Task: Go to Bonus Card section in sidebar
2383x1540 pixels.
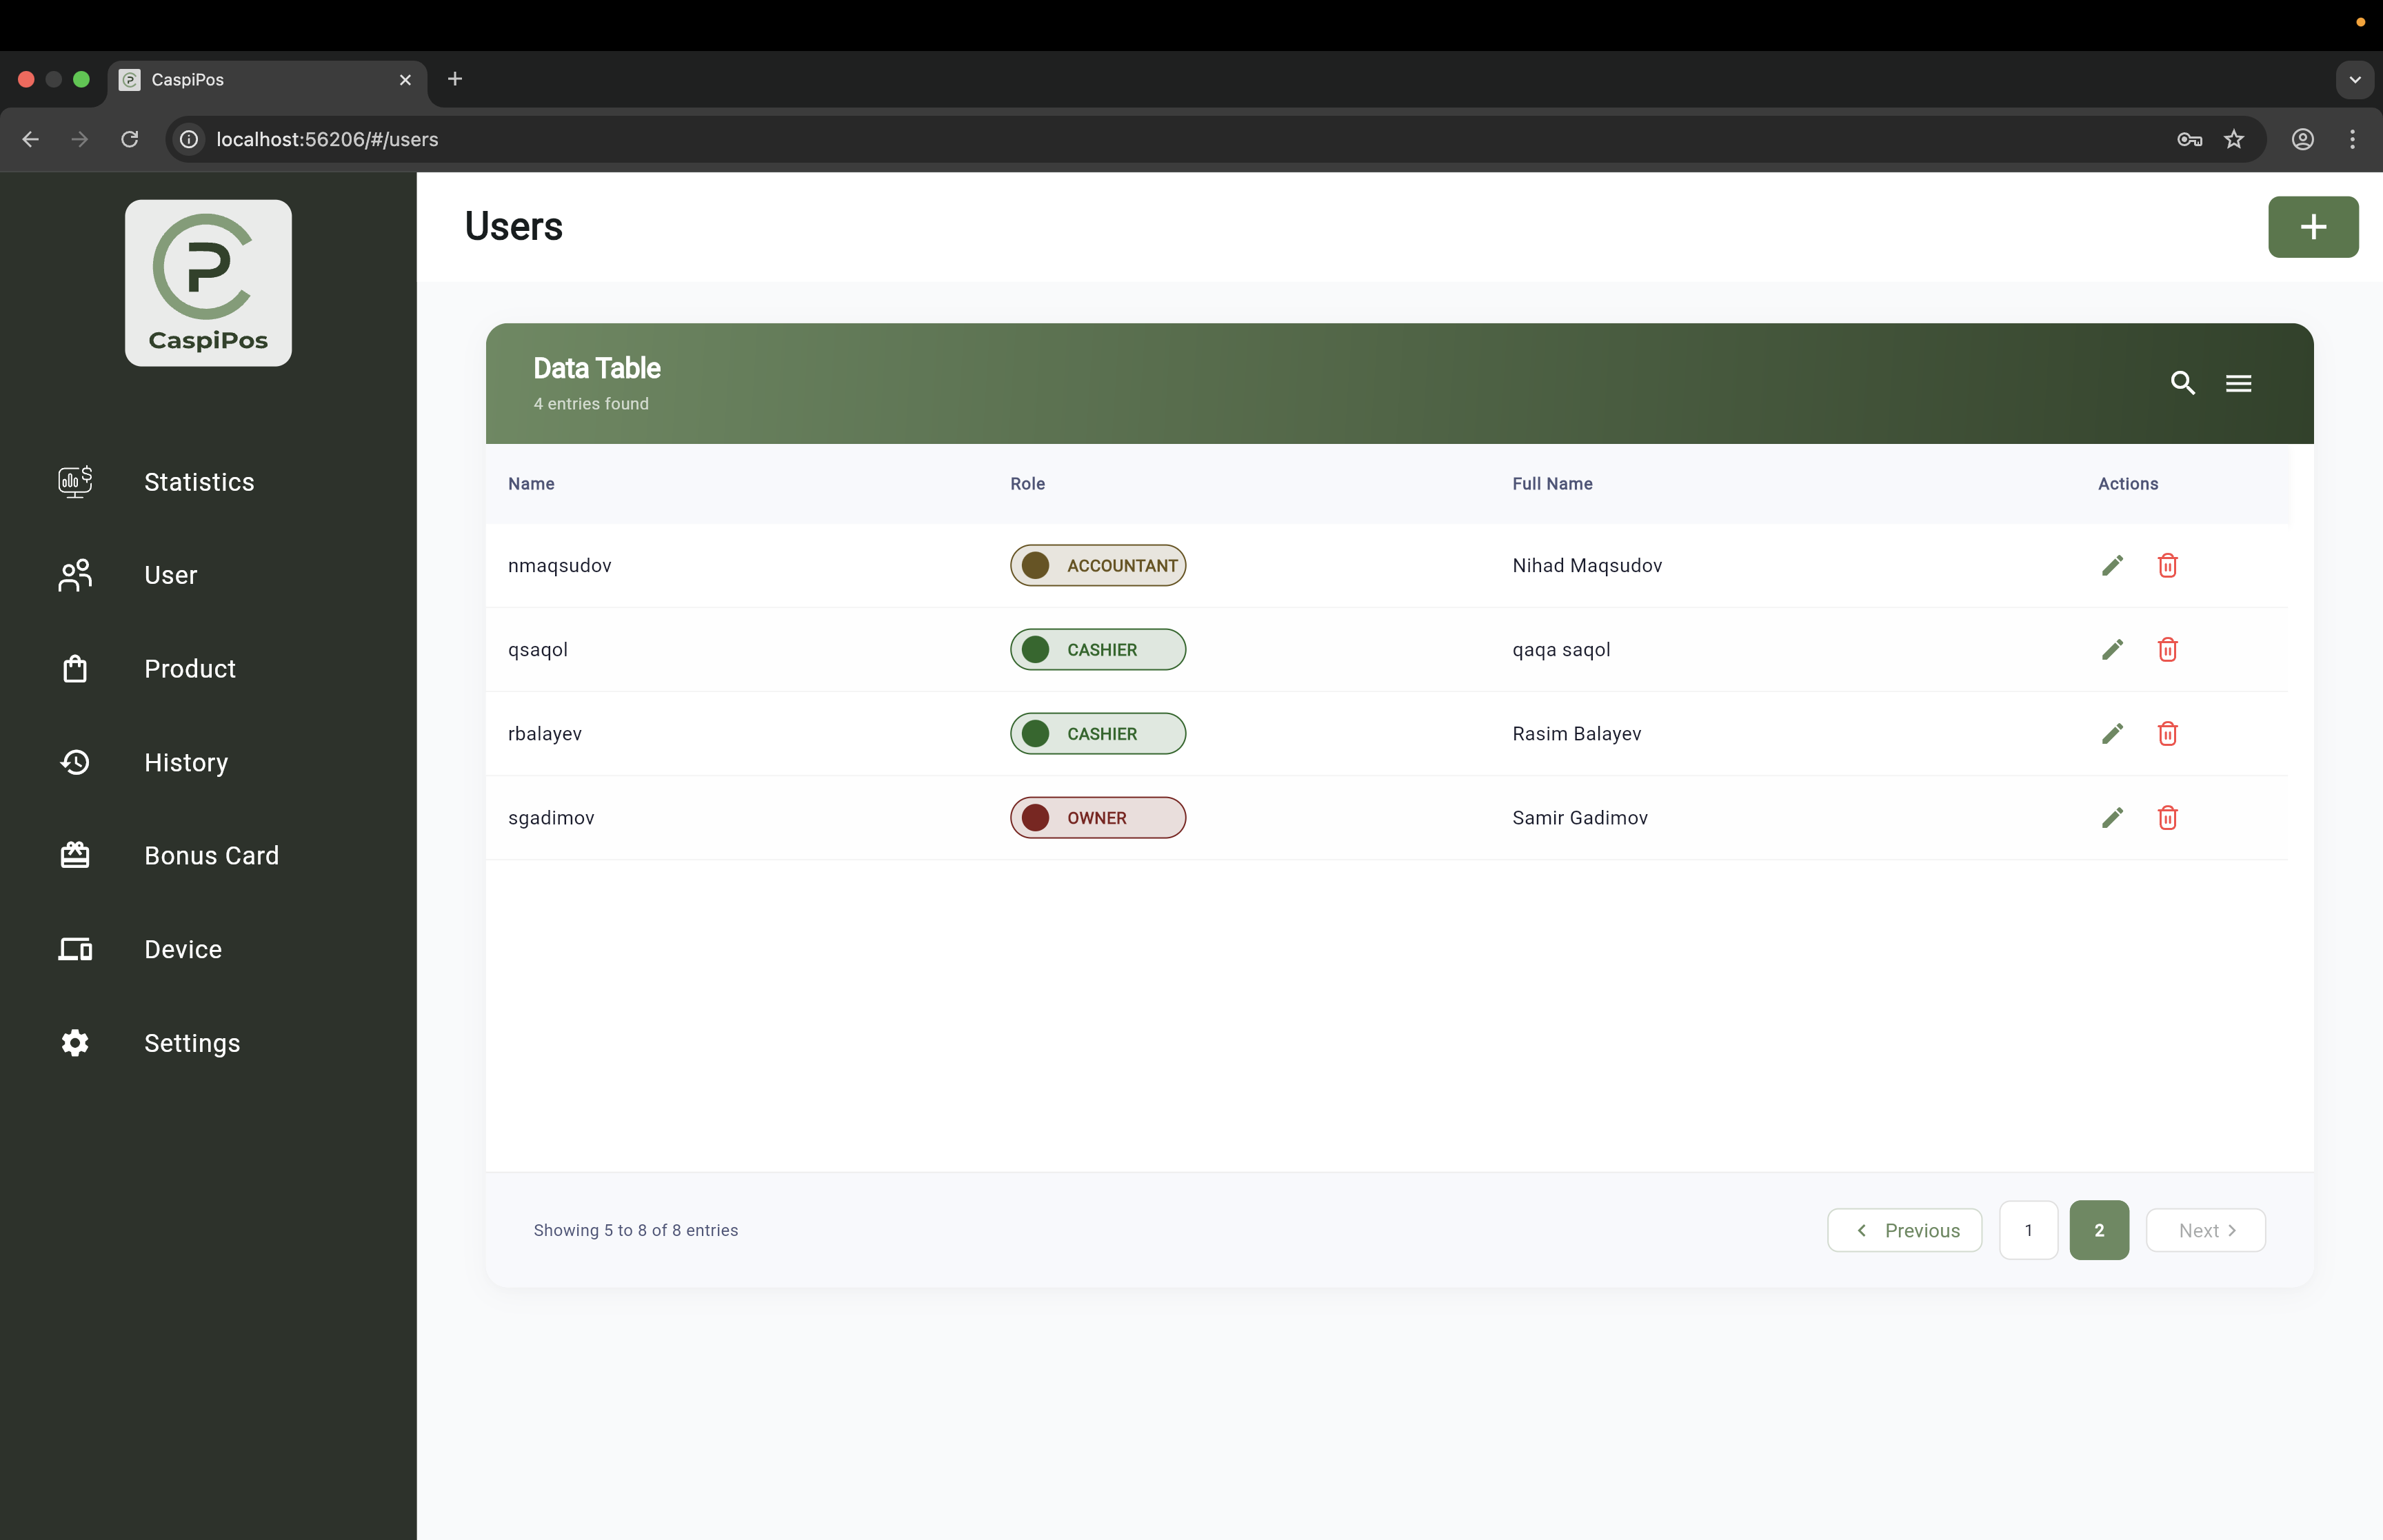Action: (211, 856)
